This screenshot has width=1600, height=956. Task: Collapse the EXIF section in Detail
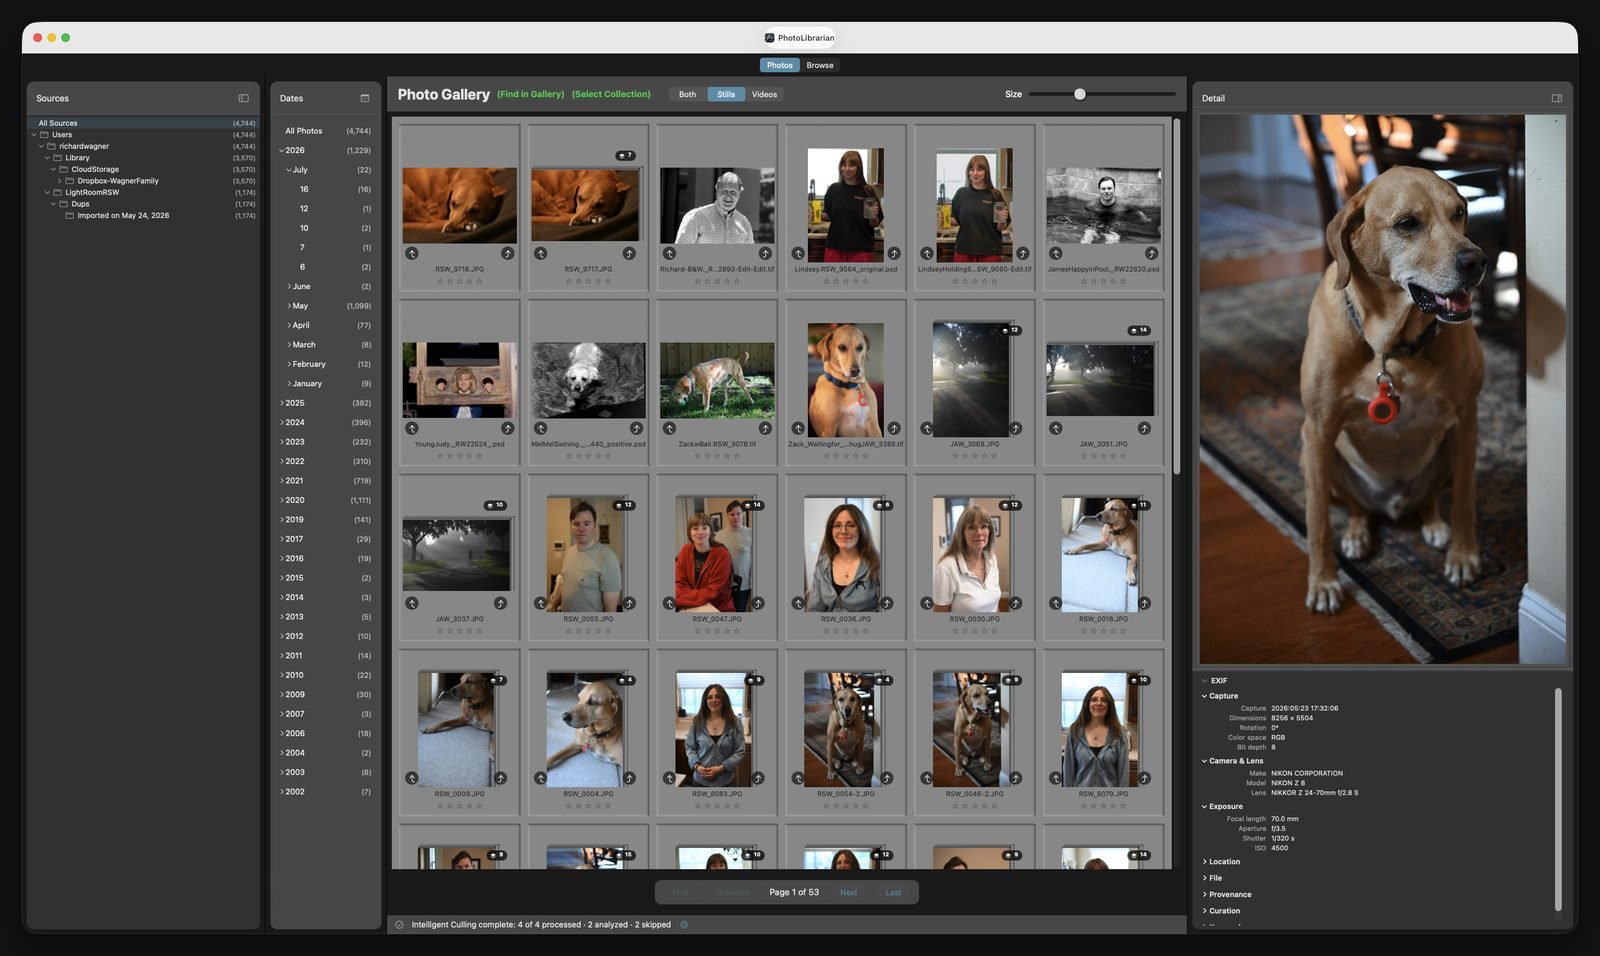click(1205, 681)
